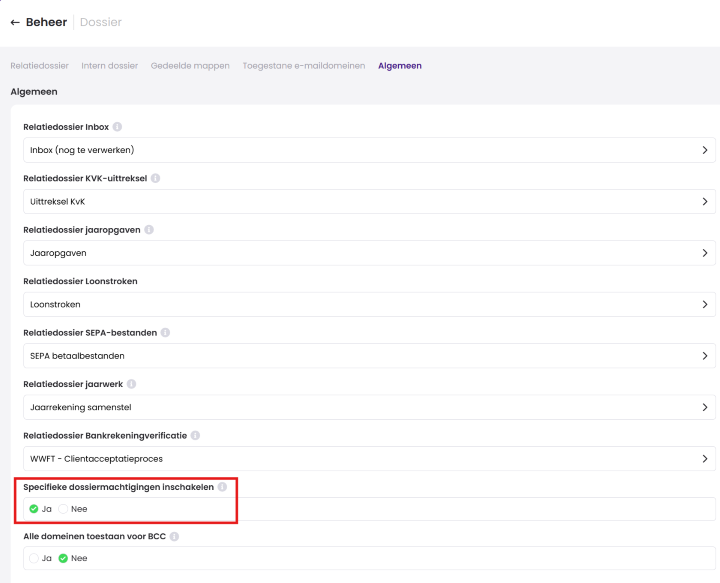720x583 pixels.
Task: Open the Gedeelde mappen tab
Action: [x=190, y=66]
